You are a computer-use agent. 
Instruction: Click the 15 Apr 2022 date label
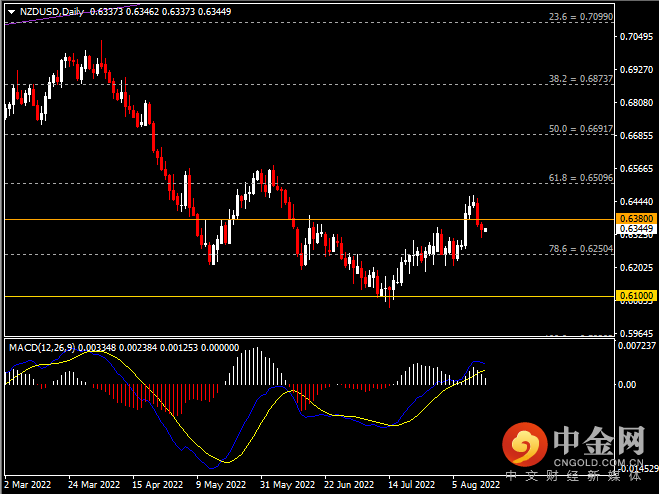pyautogui.click(x=158, y=485)
